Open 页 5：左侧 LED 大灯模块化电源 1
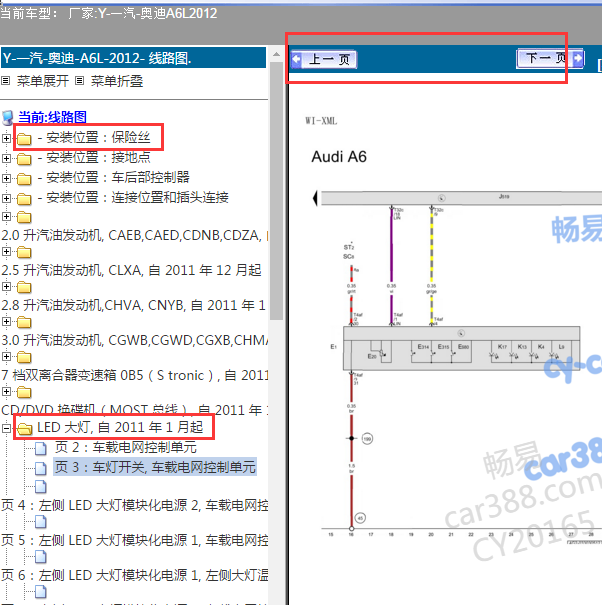Screen dimensions: 602x605 click(135, 540)
